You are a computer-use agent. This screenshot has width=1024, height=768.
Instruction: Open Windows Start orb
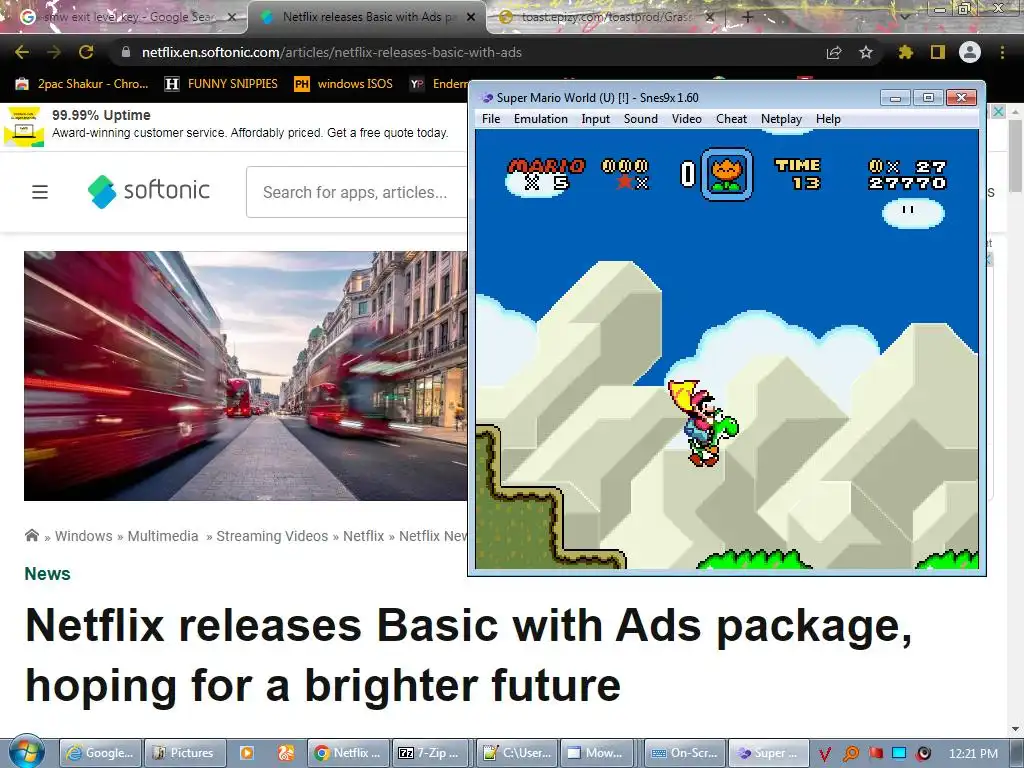coord(26,752)
